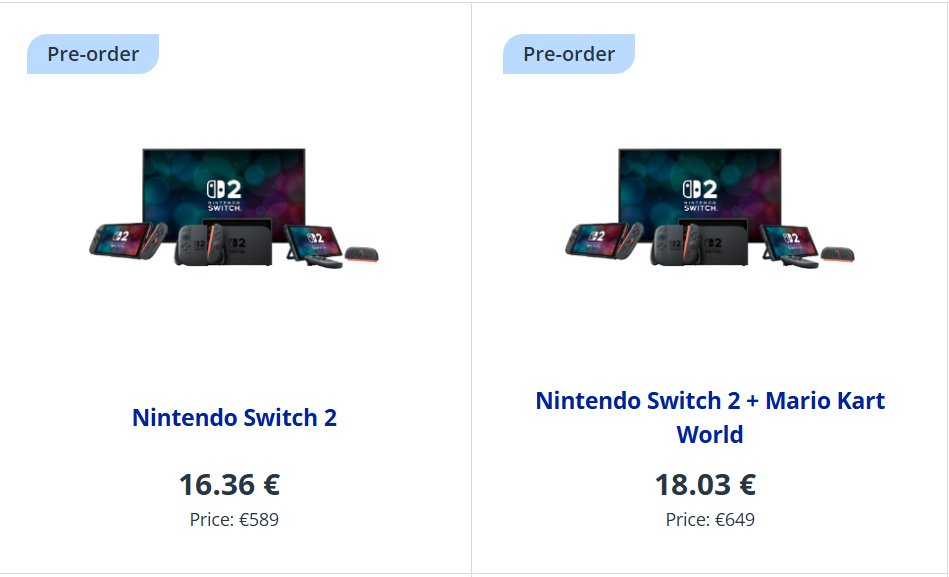Select the Price: €589 text
Viewport: 949px width, 577px height.
[234, 520]
